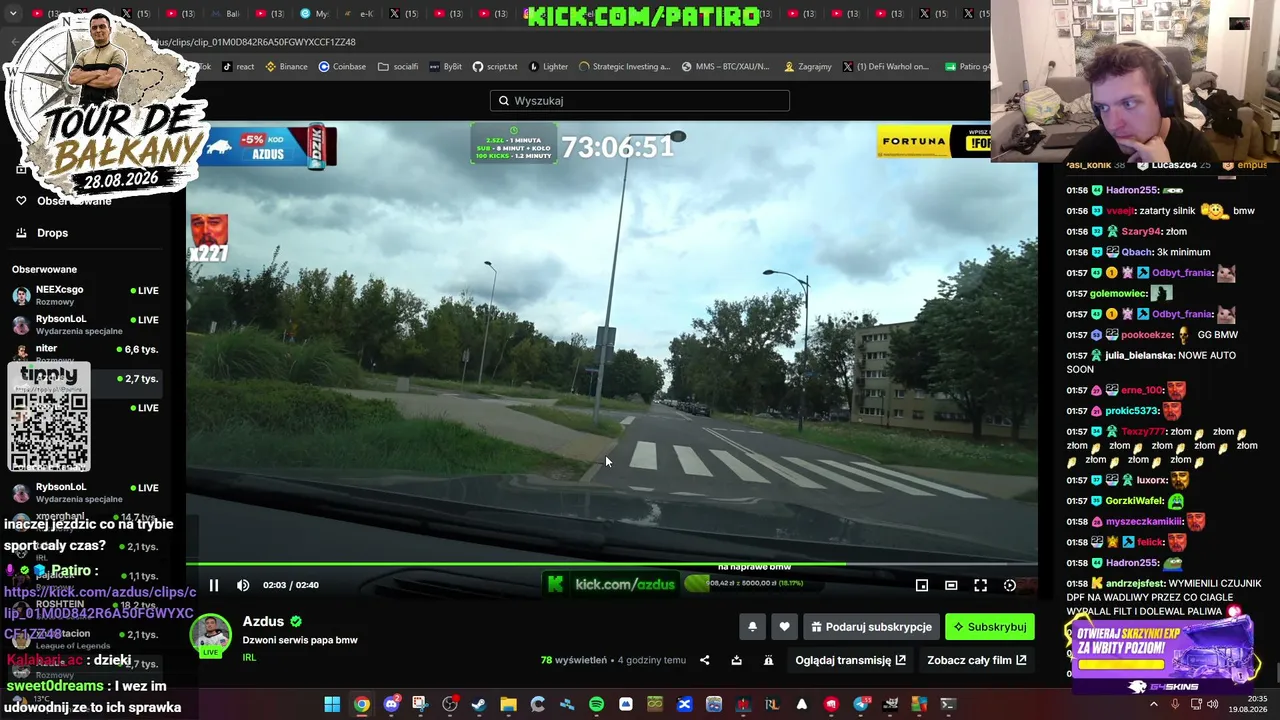Open the script.txt GitHub bookmark
1280x720 pixels.
[495, 67]
